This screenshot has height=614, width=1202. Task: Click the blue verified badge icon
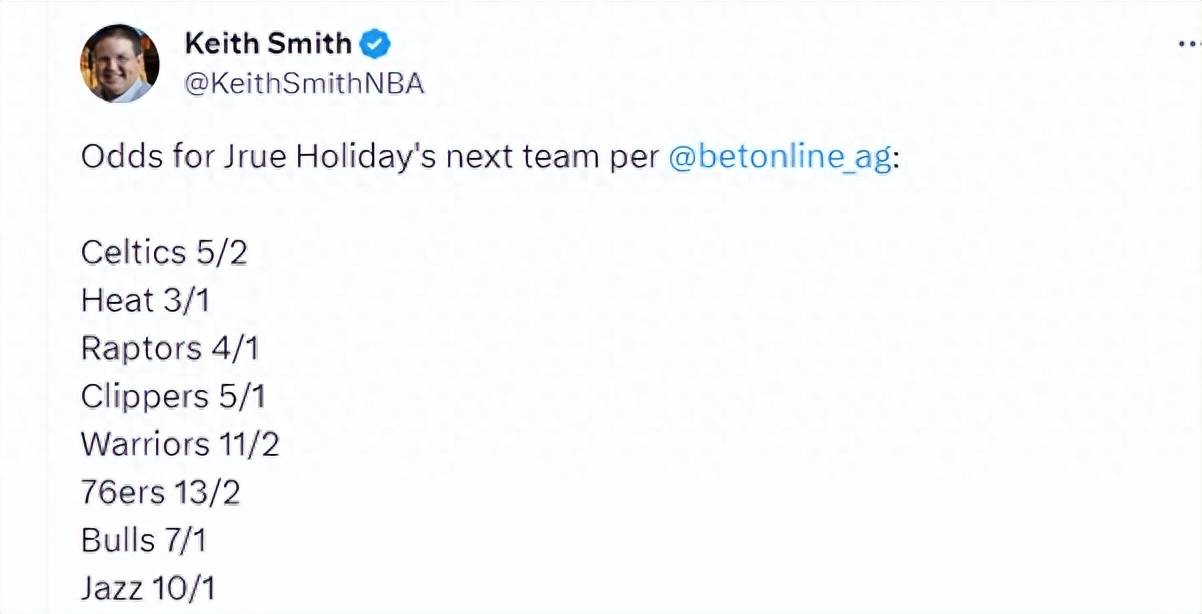click(375, 44)
